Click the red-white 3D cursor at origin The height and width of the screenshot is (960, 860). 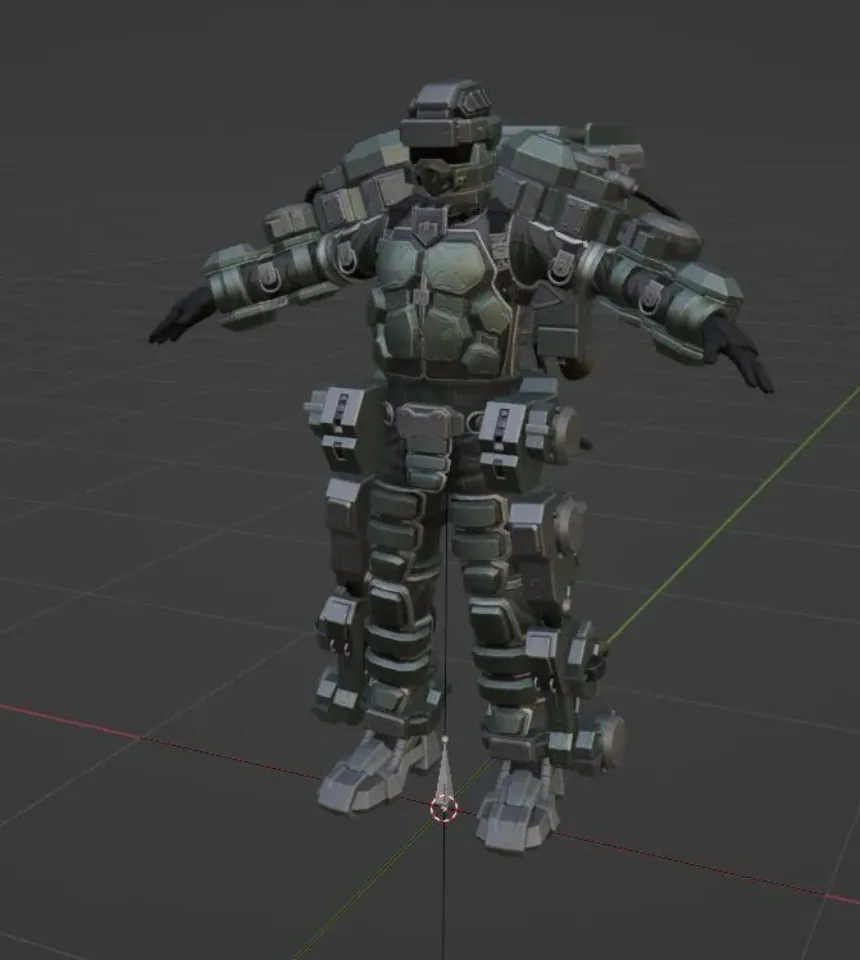pyautogui.click(x=444, y=808)
